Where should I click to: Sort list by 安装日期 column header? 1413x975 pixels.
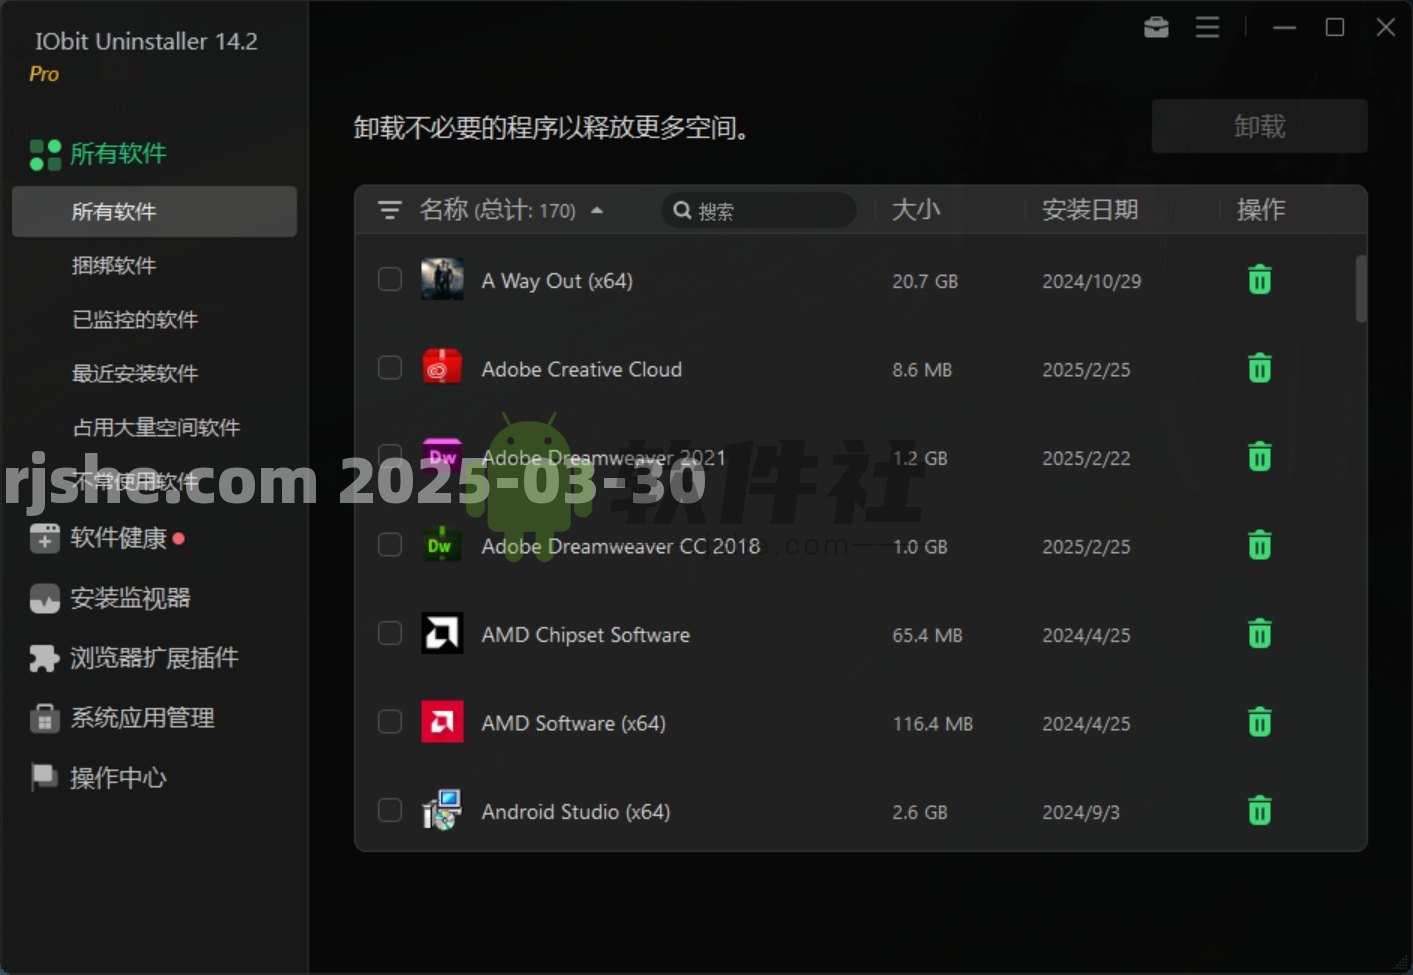[1090, 210]
